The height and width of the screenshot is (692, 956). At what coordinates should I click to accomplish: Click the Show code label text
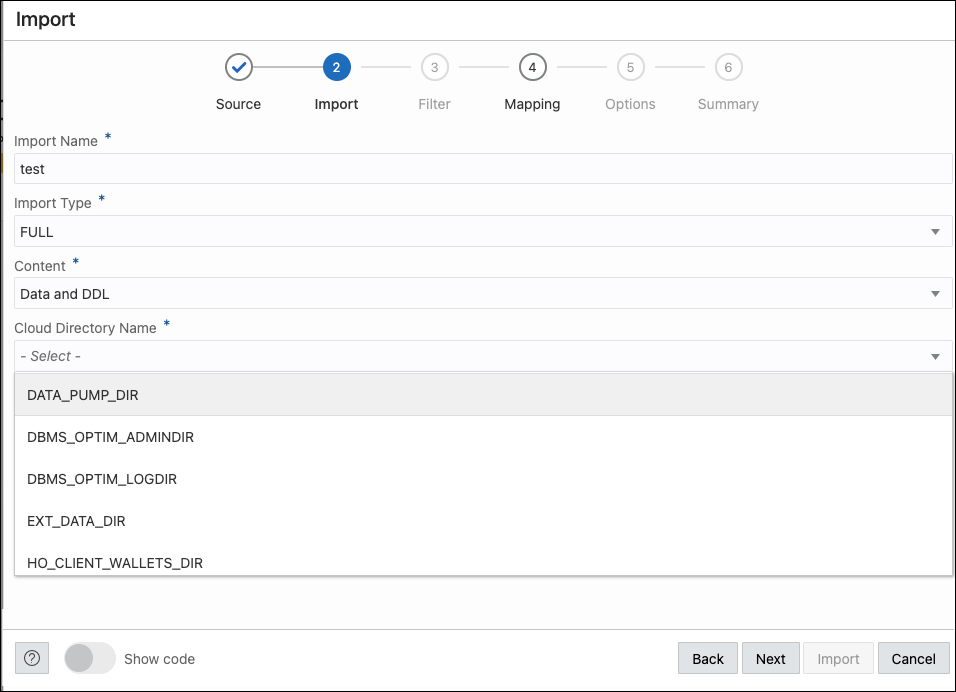[x=159, y=659]
